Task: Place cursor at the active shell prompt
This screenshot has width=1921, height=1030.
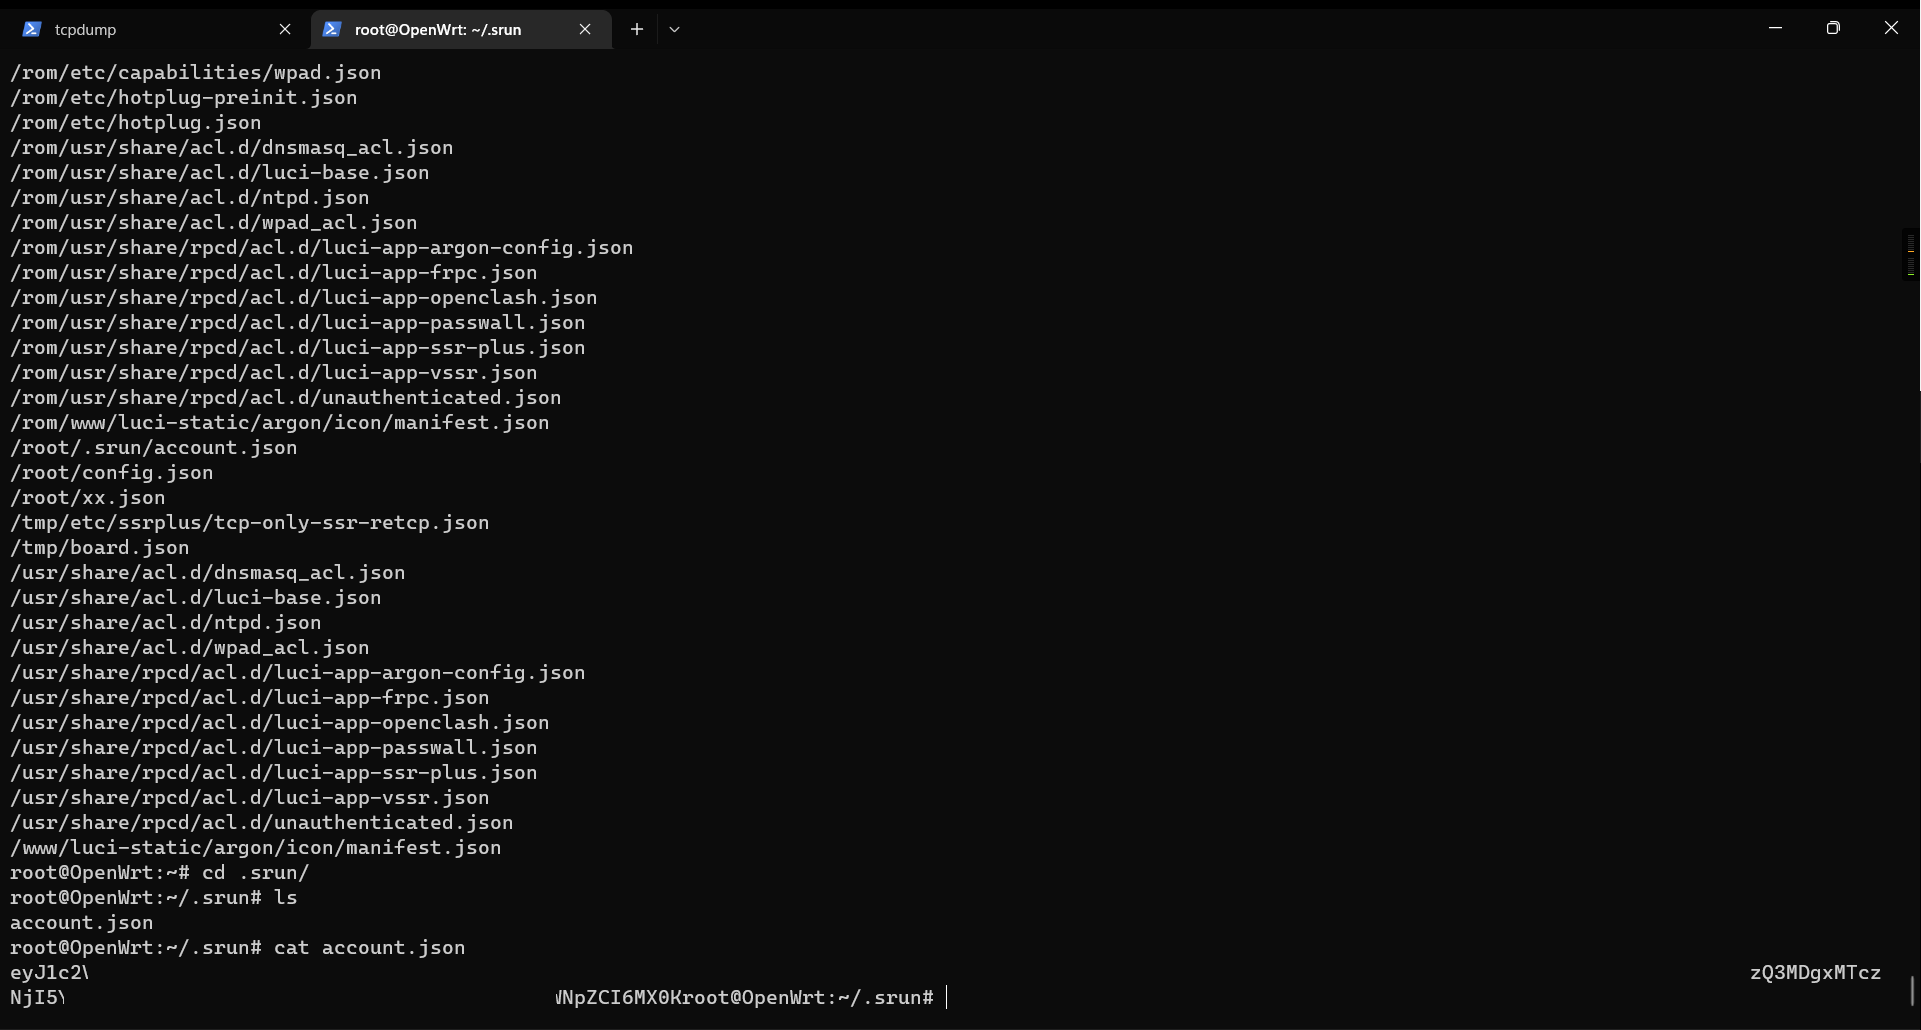Action: [x=945, y=997]
